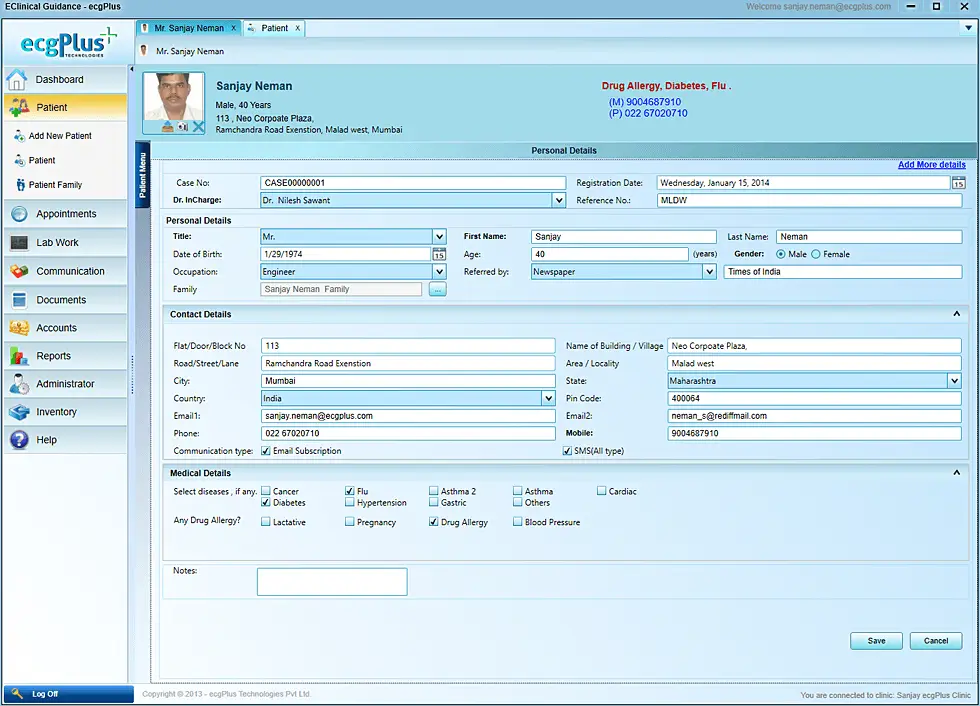Click the Add More details link

click(x=933, y=164)
